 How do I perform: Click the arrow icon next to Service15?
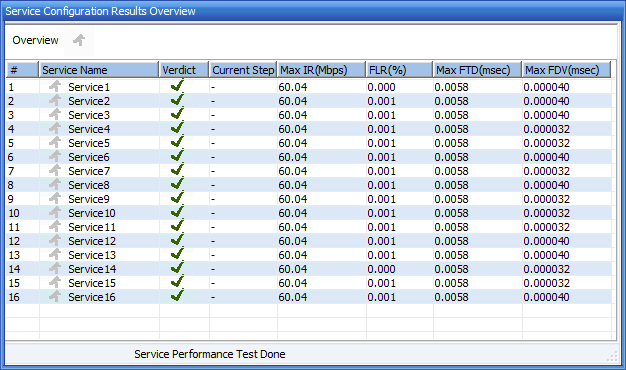[55, 282]
